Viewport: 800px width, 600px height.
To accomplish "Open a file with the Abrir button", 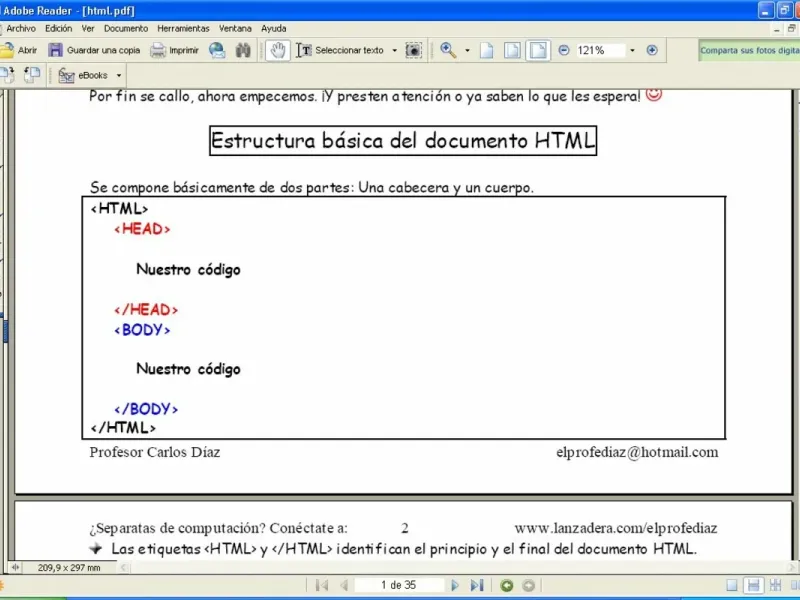I will [19, 50].
